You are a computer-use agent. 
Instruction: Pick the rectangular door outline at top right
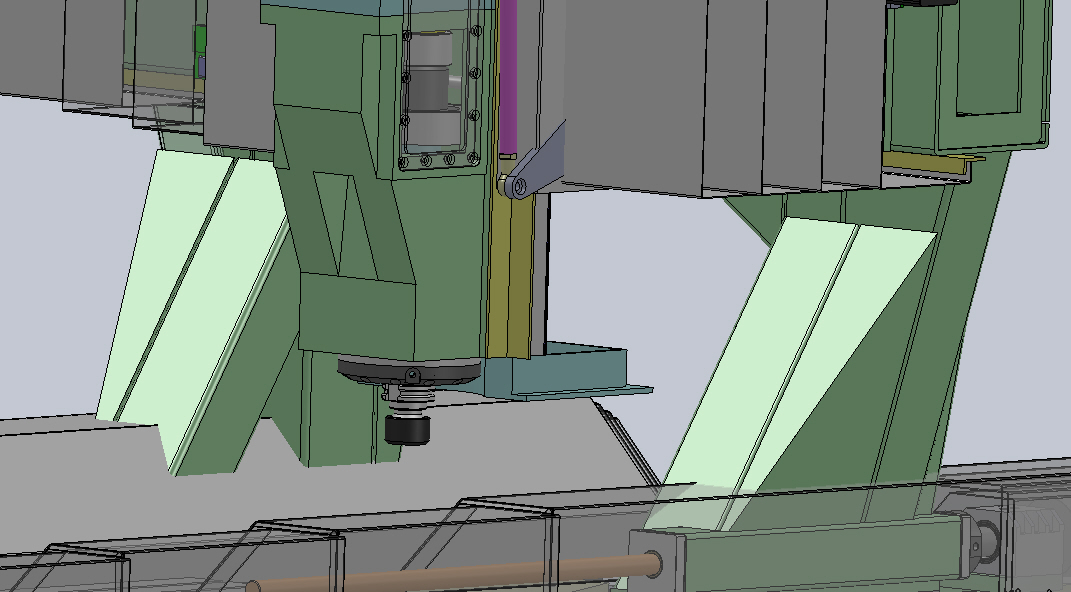pos(998,60)
